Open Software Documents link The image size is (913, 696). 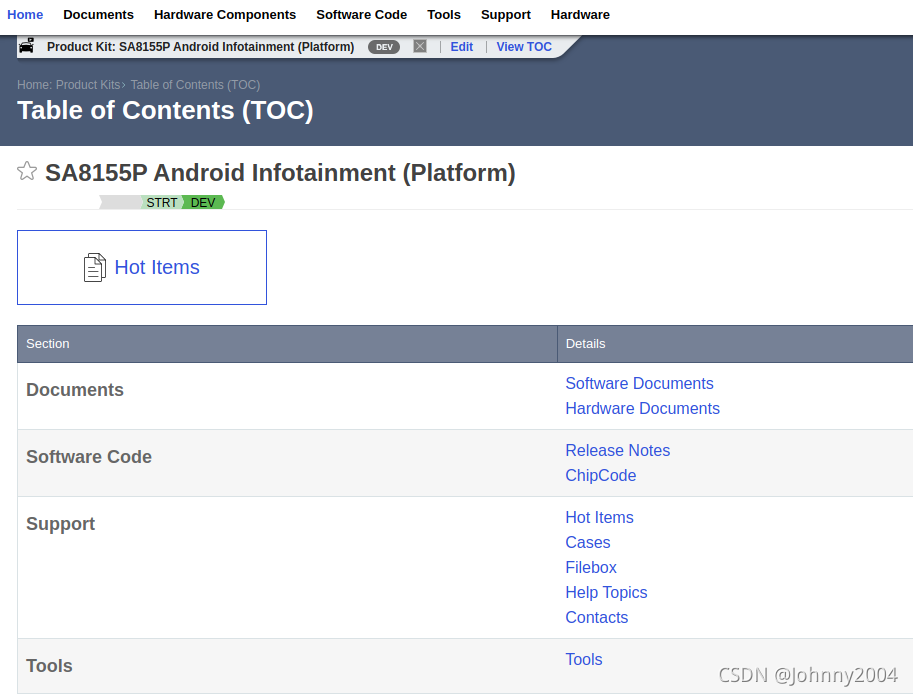(x=639, y=383)
